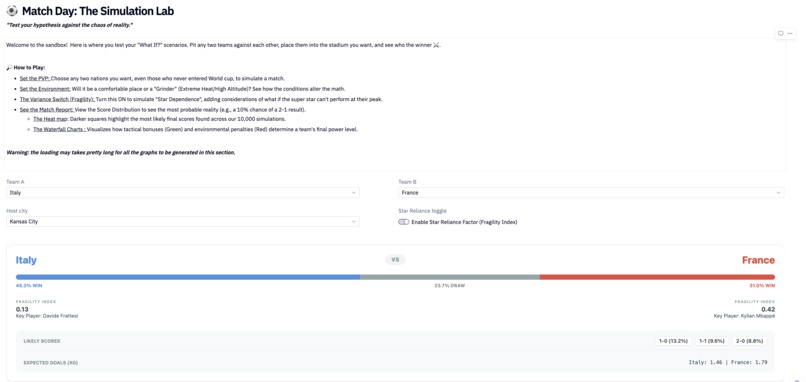806x382 pixels.
Task: Enable the Star Reliance Factor toggle
Action: (404, 222)
